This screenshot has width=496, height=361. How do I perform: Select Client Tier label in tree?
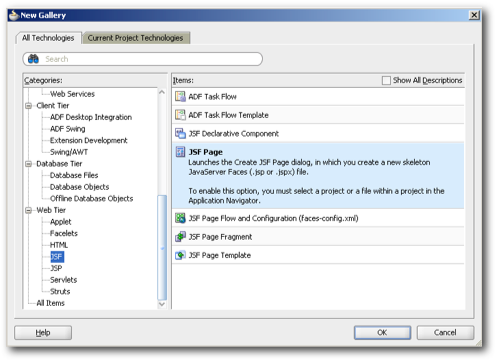click(x=53, y=106)
